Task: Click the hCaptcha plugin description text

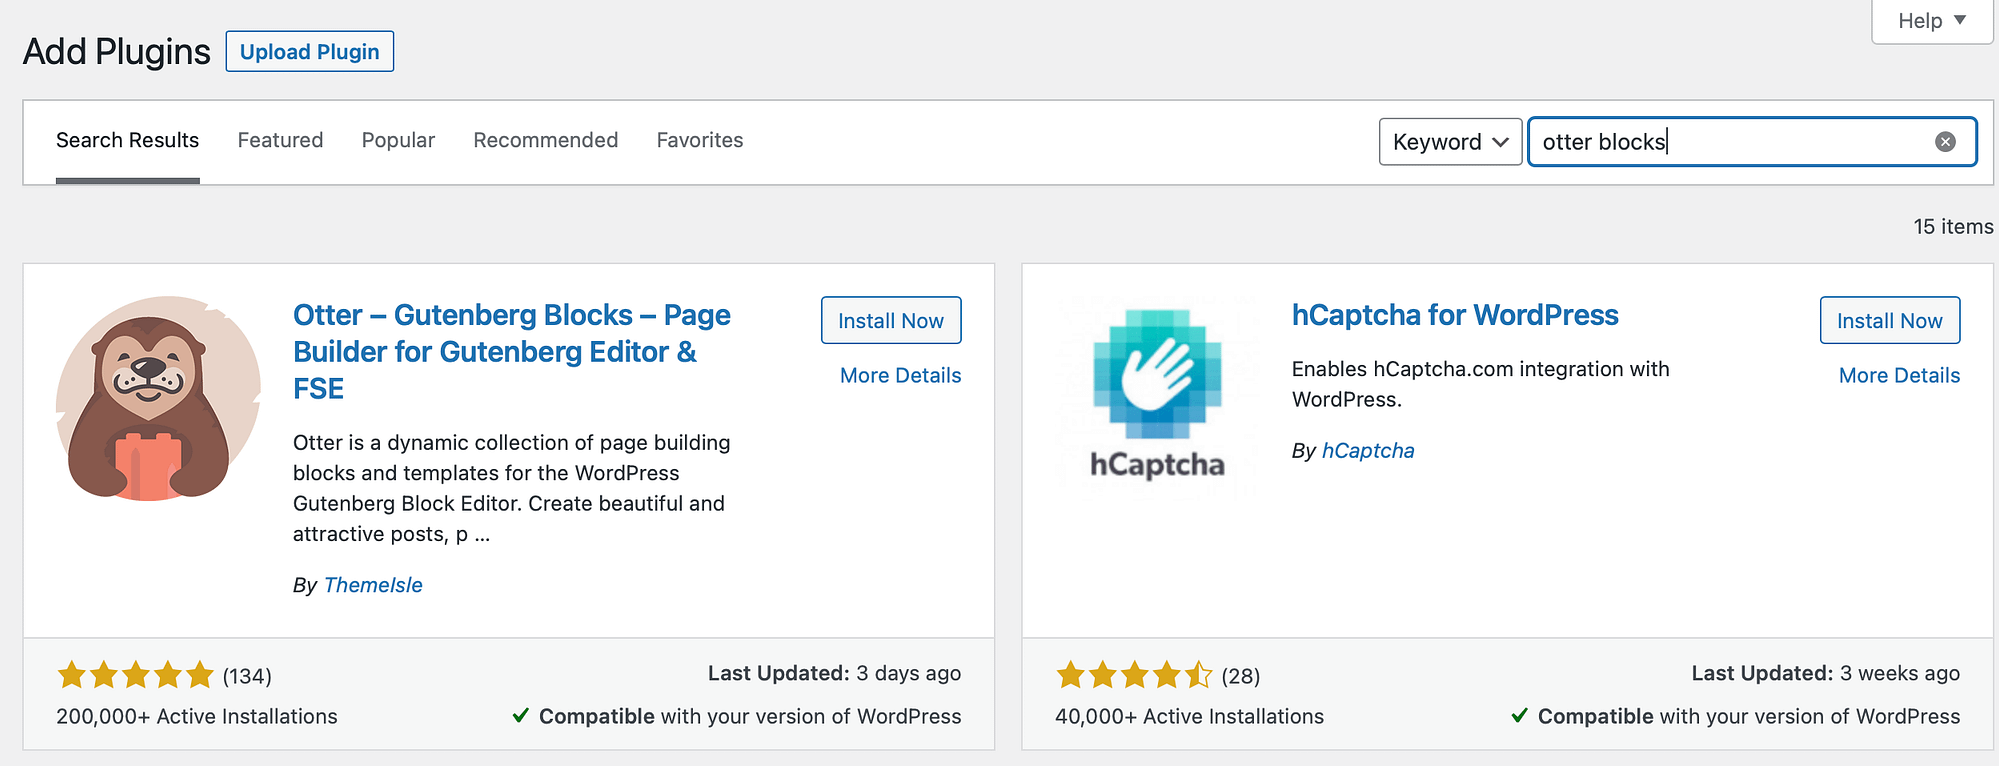Action: pos(1481,384)
